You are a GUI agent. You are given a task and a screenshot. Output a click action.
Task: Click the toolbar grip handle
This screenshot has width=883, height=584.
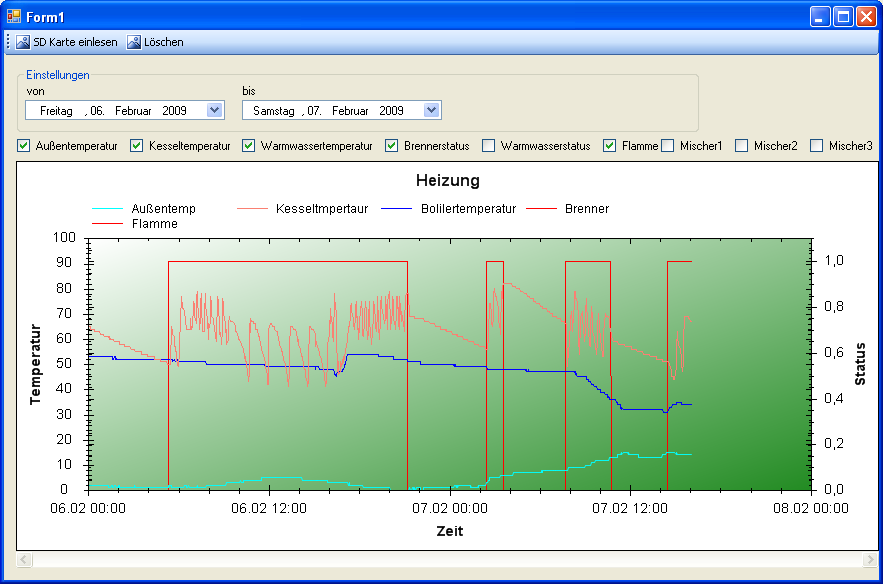[8, 42]
